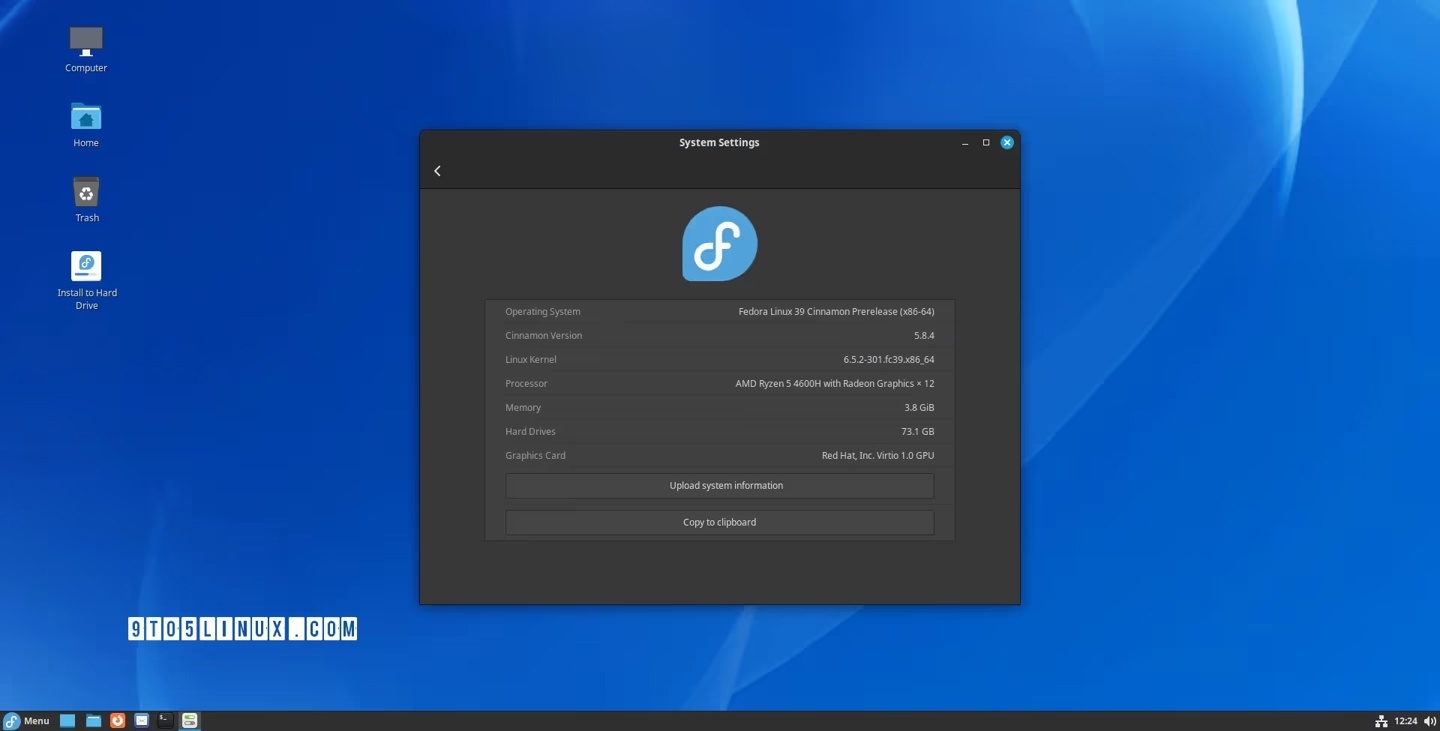
Task: Click the Show Desktop panel icon
Action: tap(68, 720)
